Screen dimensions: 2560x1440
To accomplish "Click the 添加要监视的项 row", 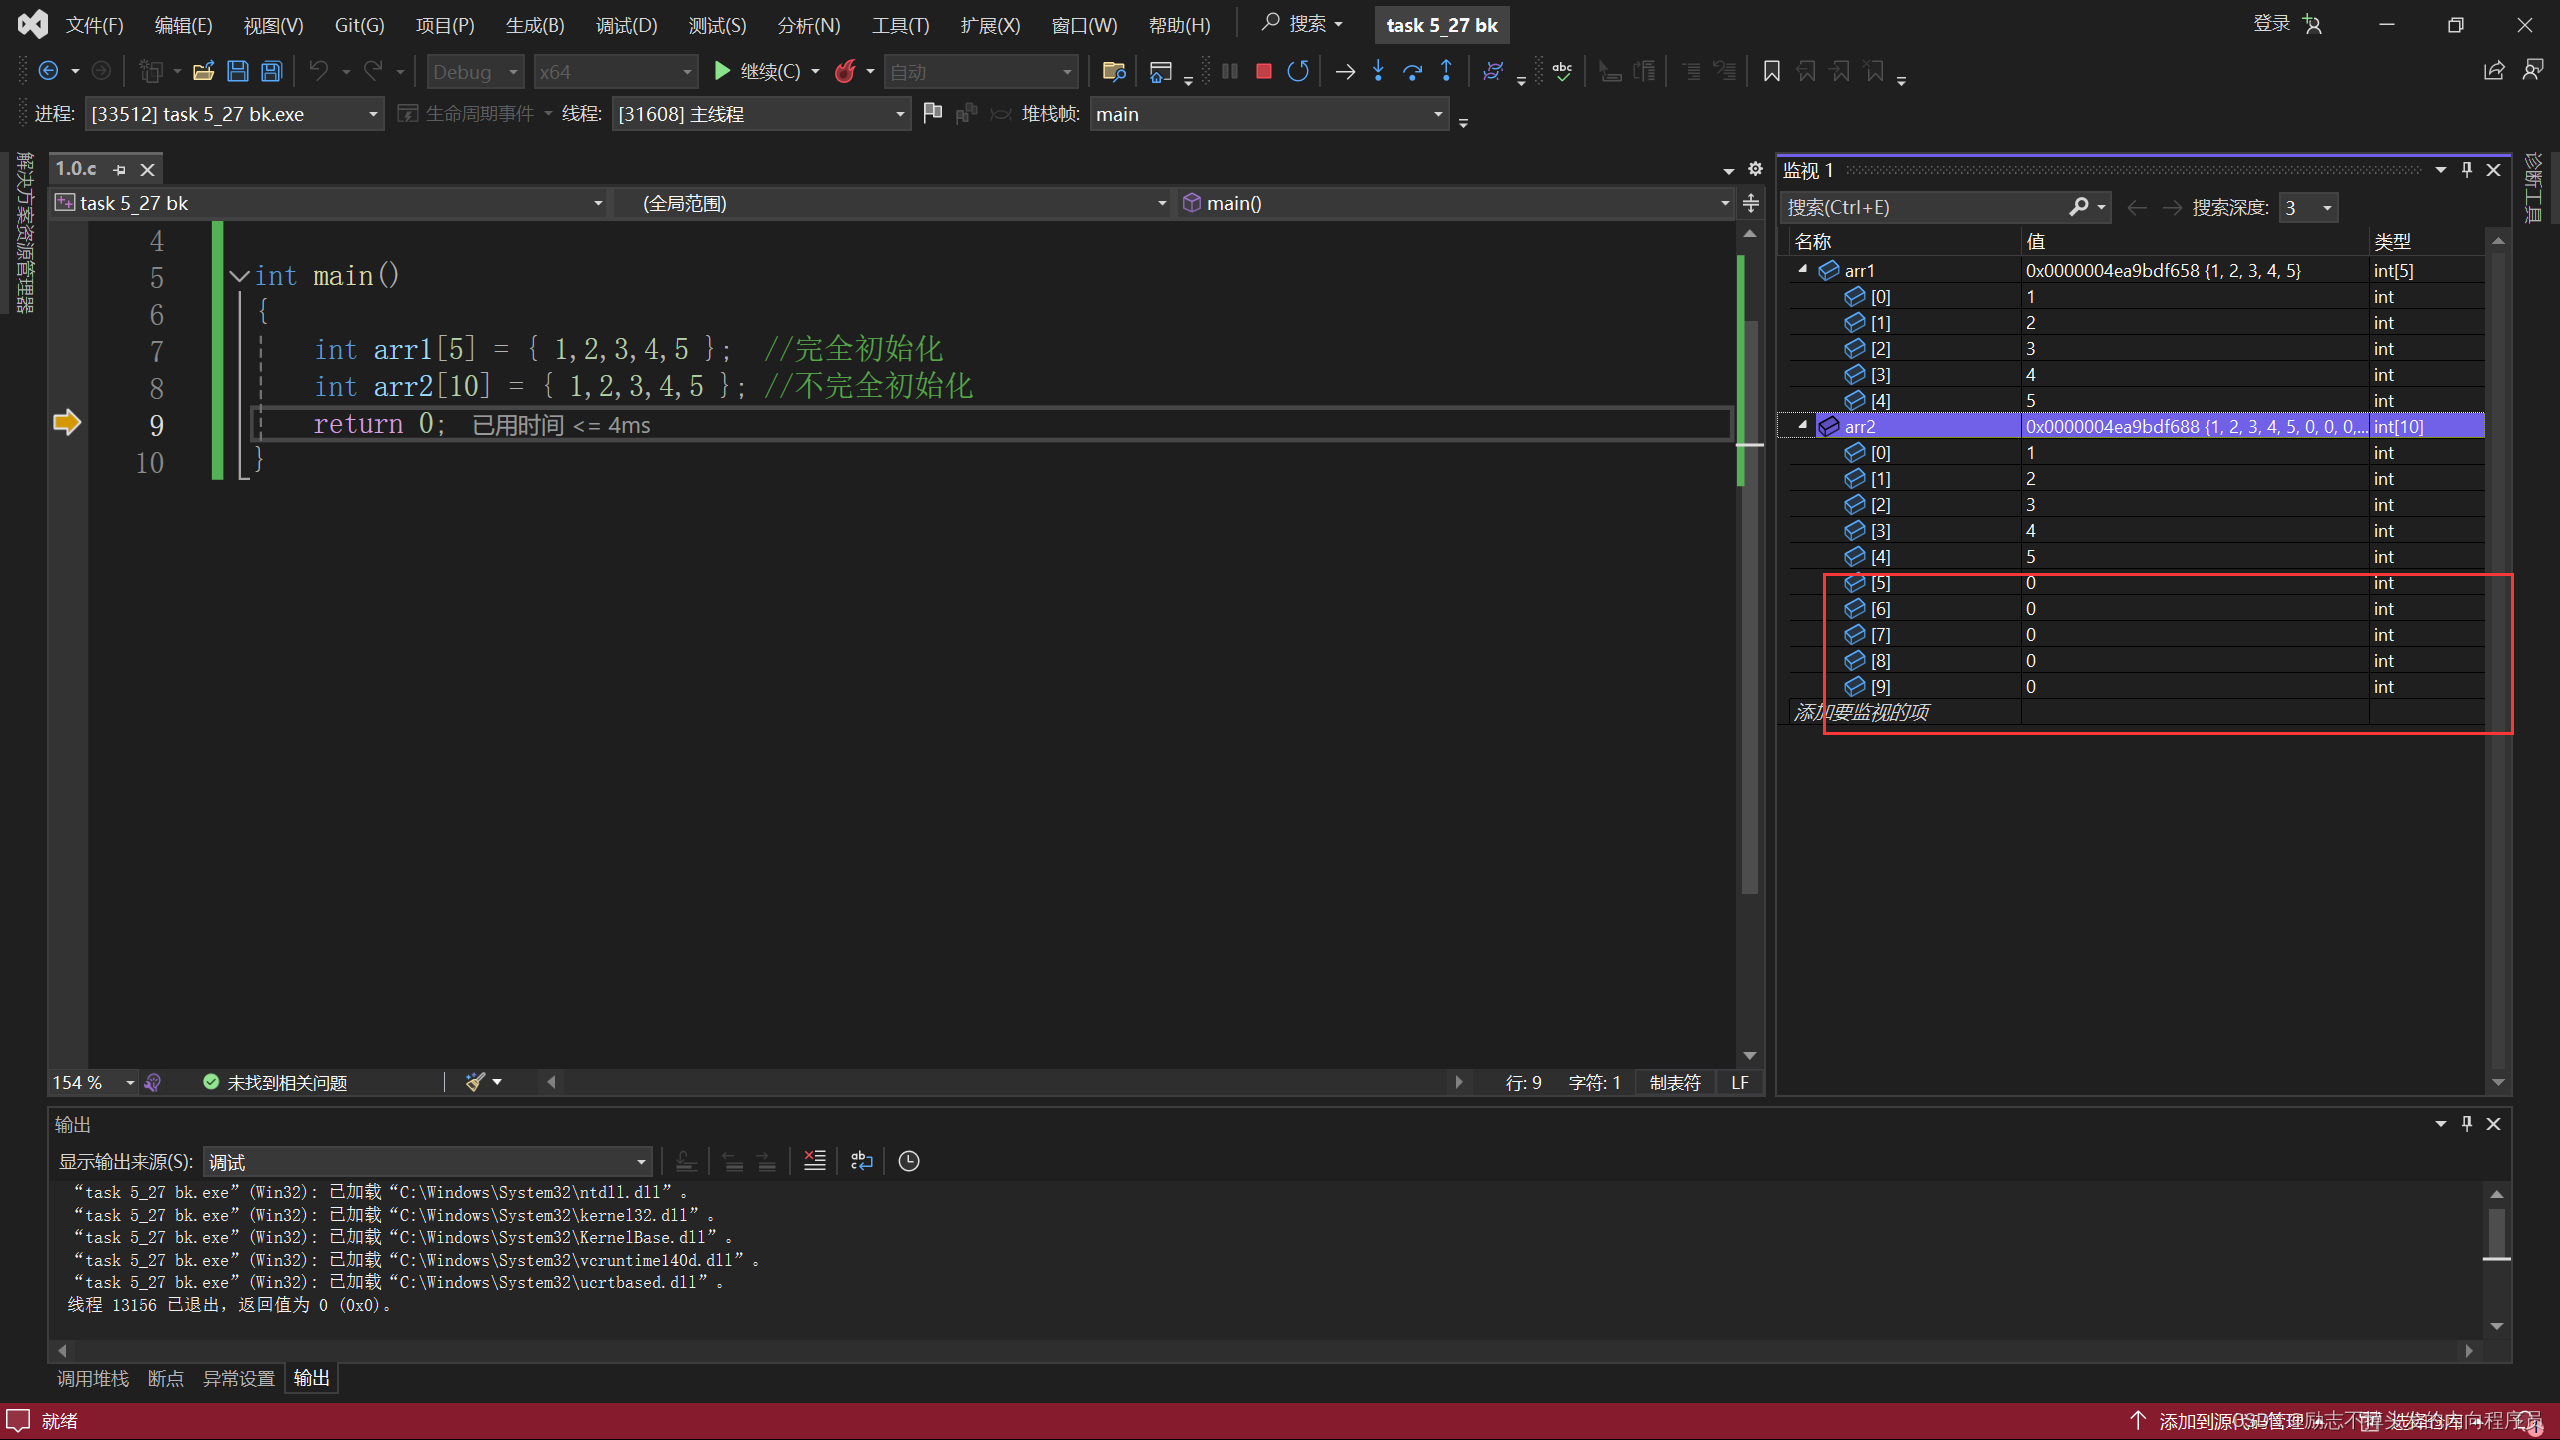I will (x=2135, y=712).
